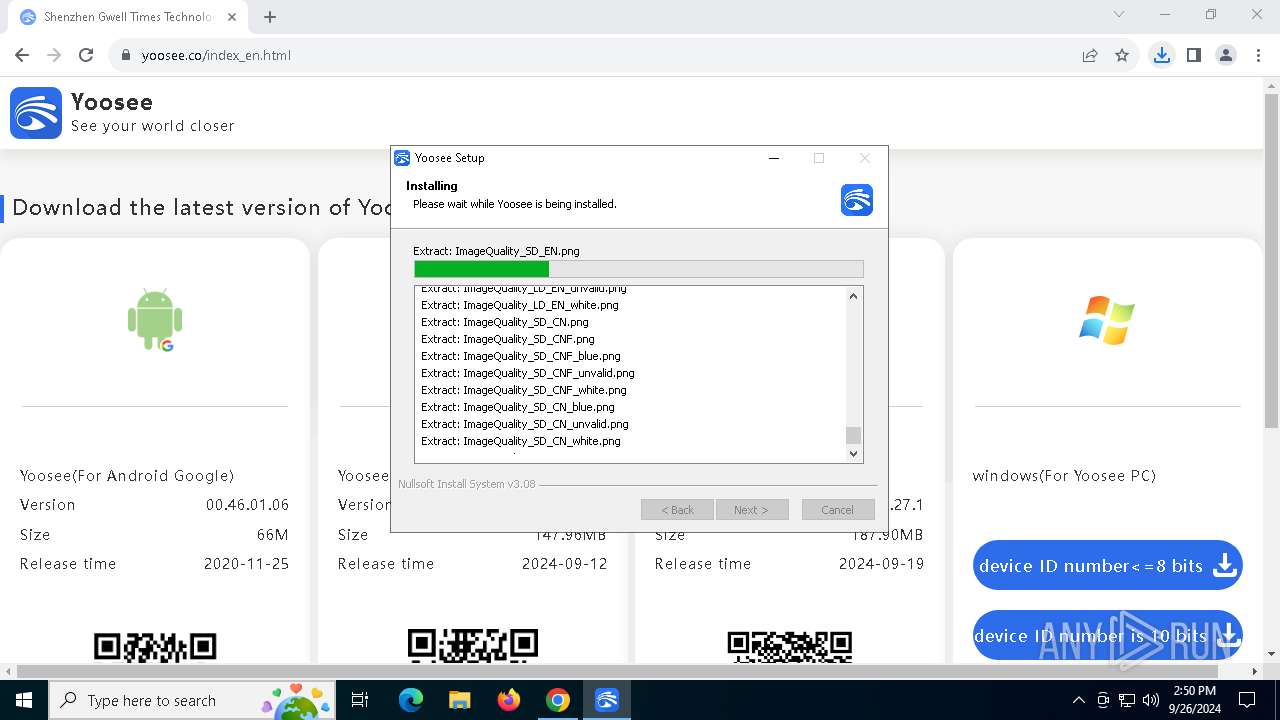The height and width of the screenshot is (720, 1280).
Task: Reload the yoosee.co page
Action: tap(86, 55)
